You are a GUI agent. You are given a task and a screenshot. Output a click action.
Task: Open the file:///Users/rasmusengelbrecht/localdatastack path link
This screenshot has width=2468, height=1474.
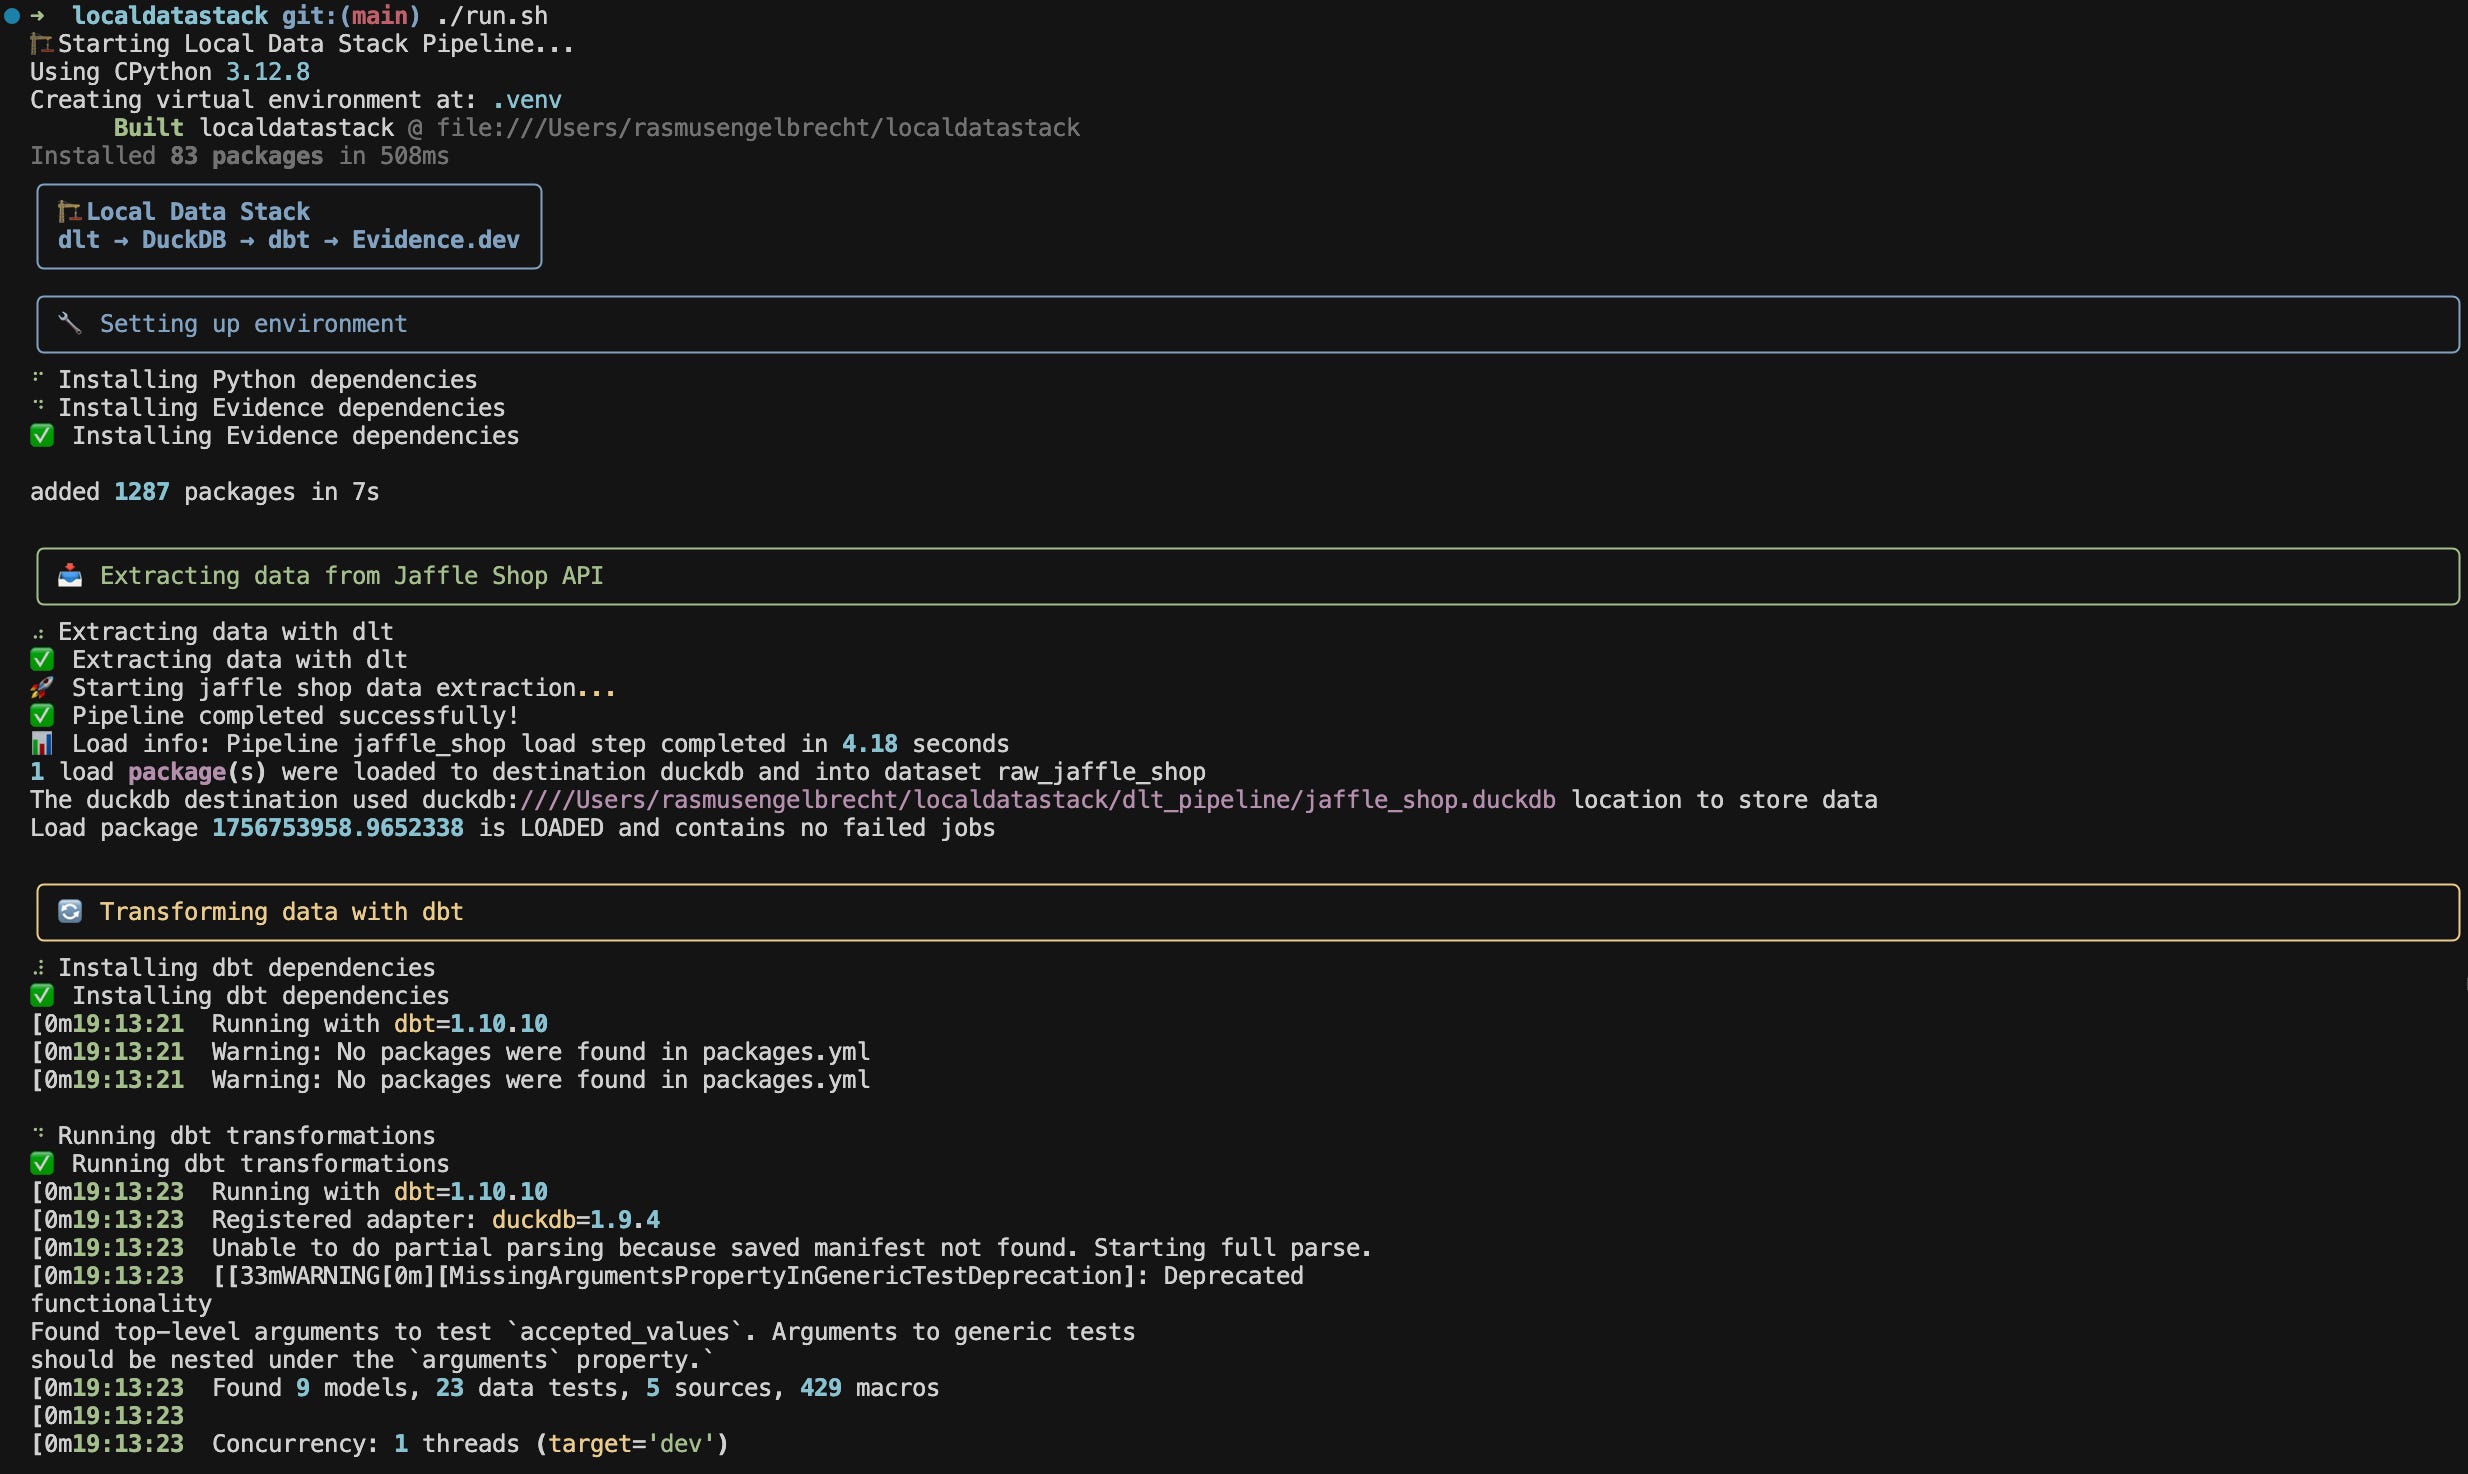(x=758, y=128)
